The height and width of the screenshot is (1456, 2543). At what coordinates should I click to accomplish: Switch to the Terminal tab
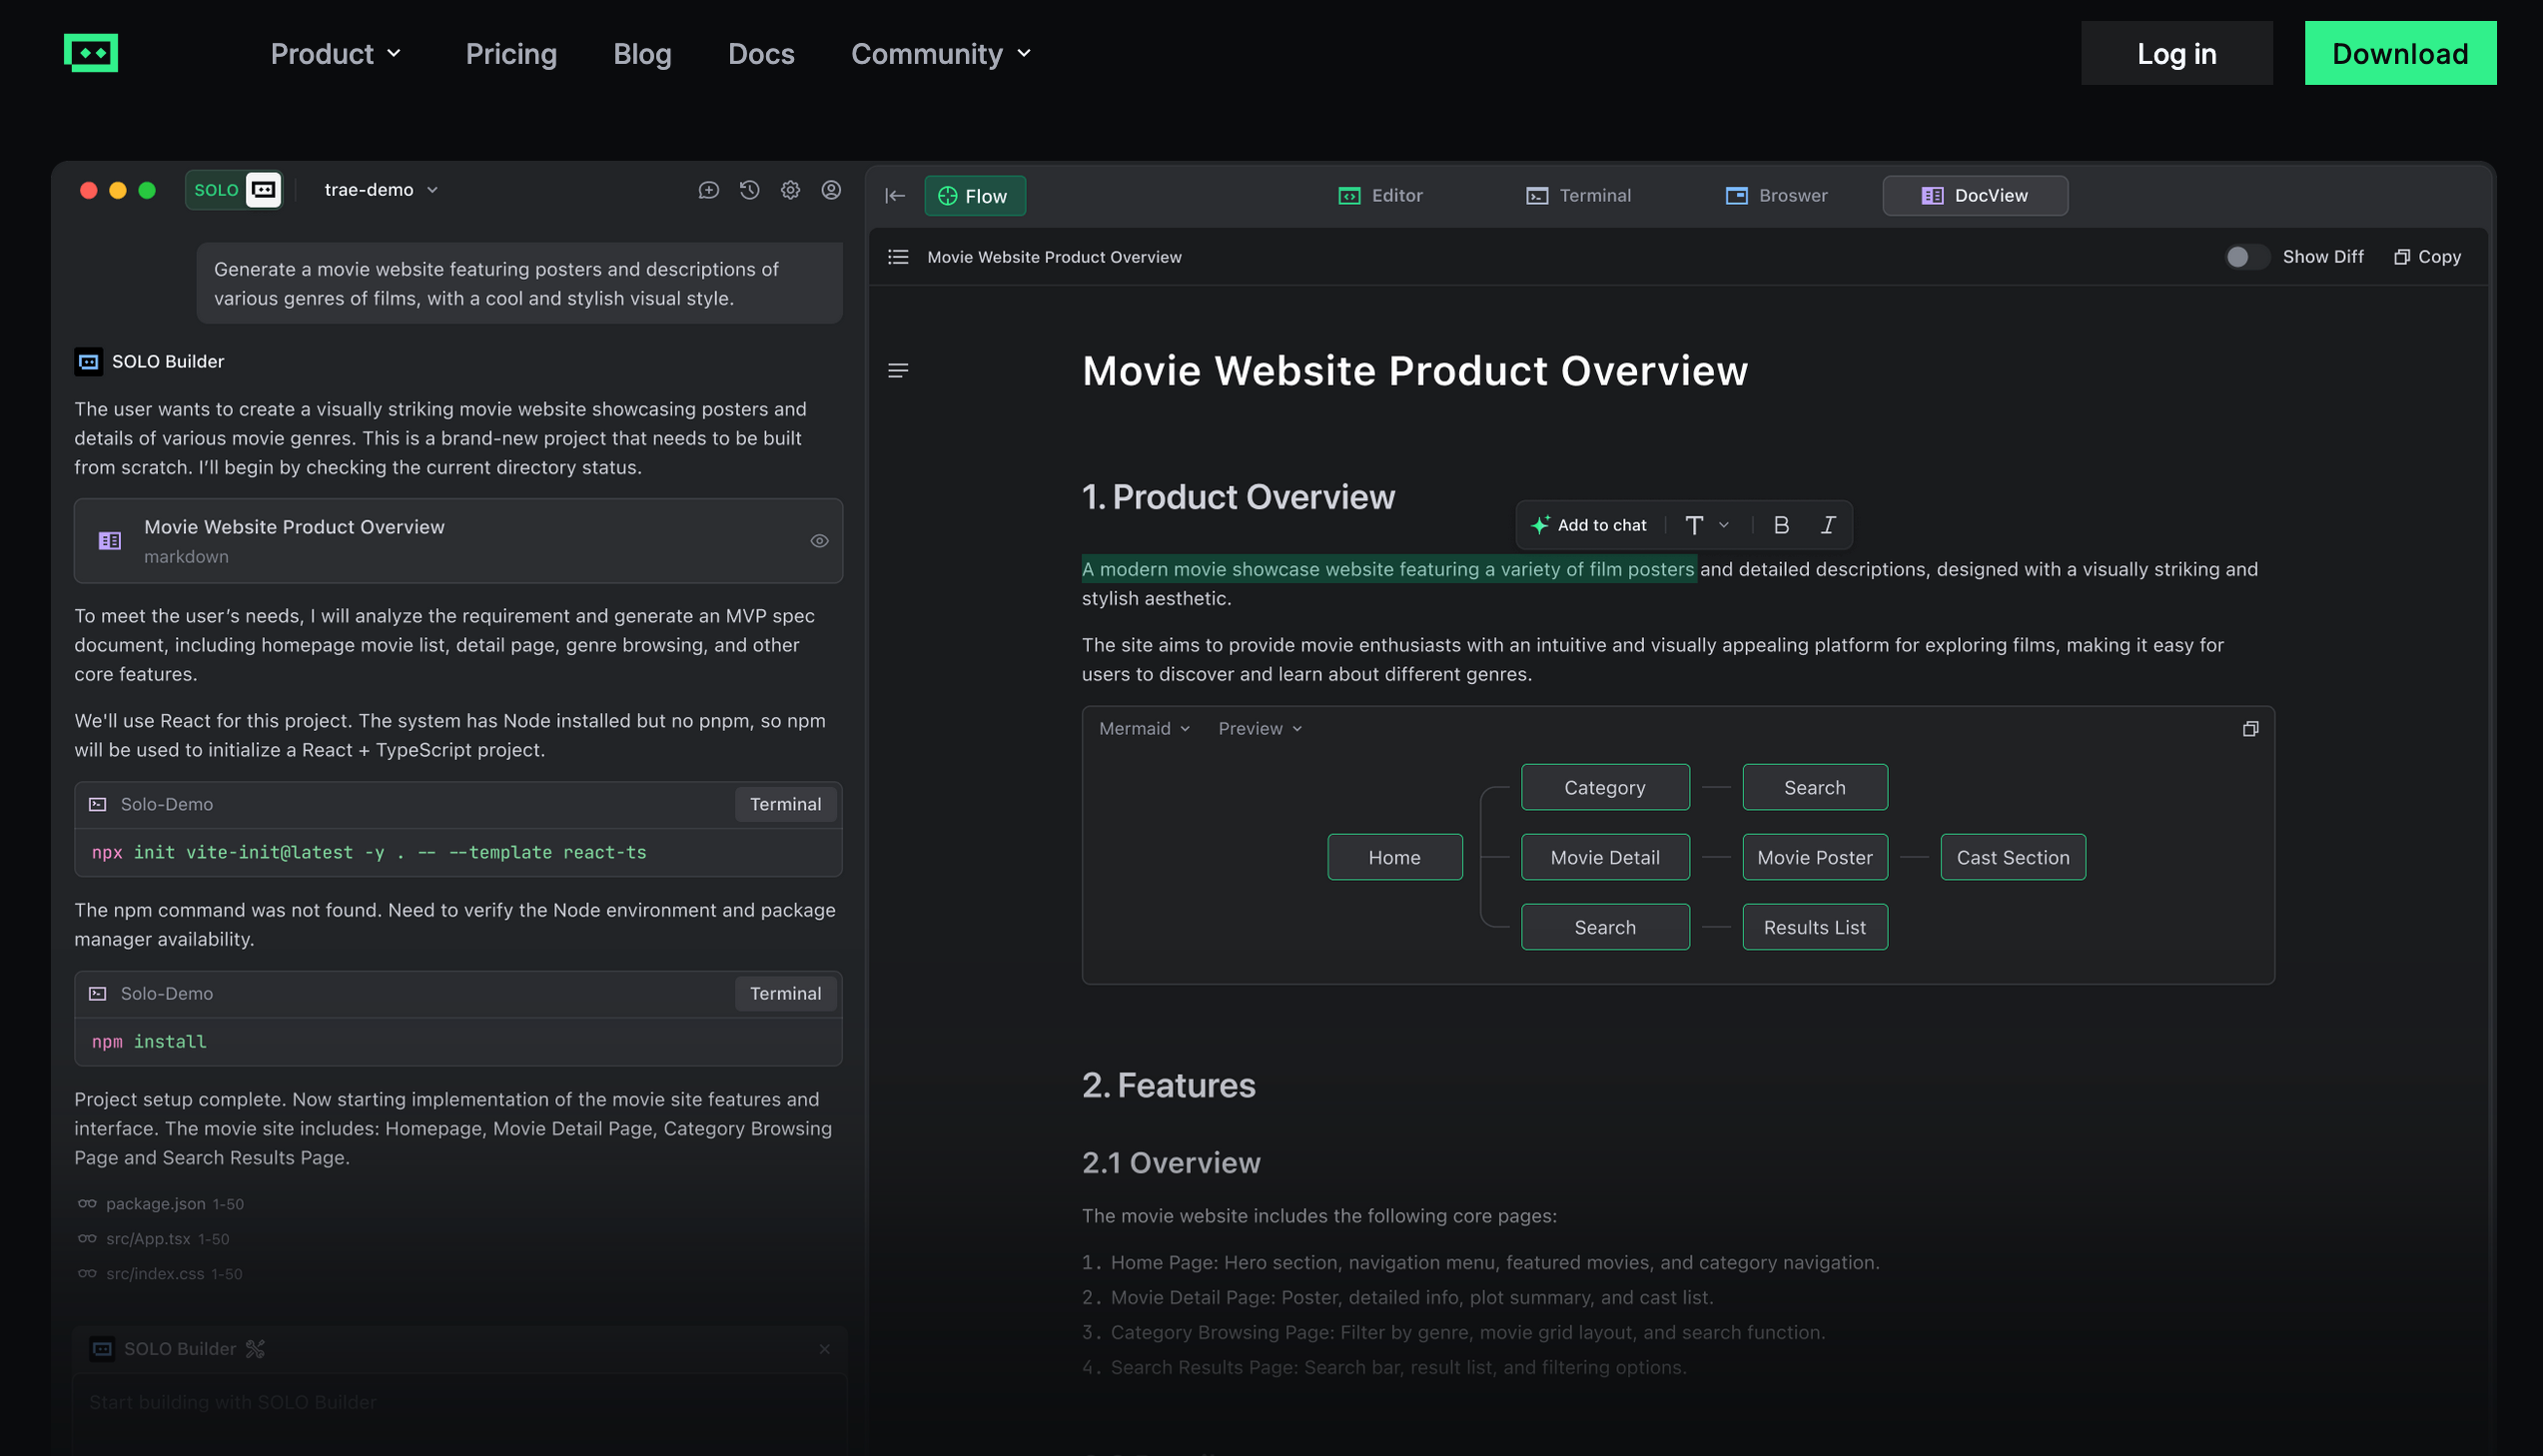pyautogui.click(x=1578, y=196)
